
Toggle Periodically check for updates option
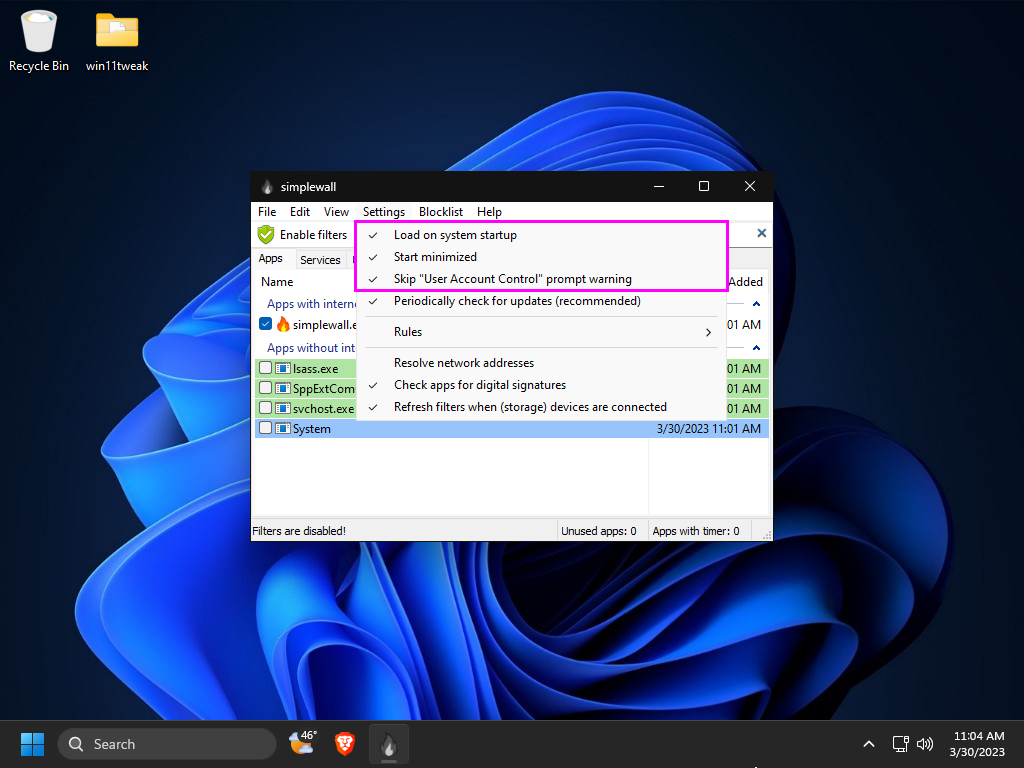coord(541,301)
